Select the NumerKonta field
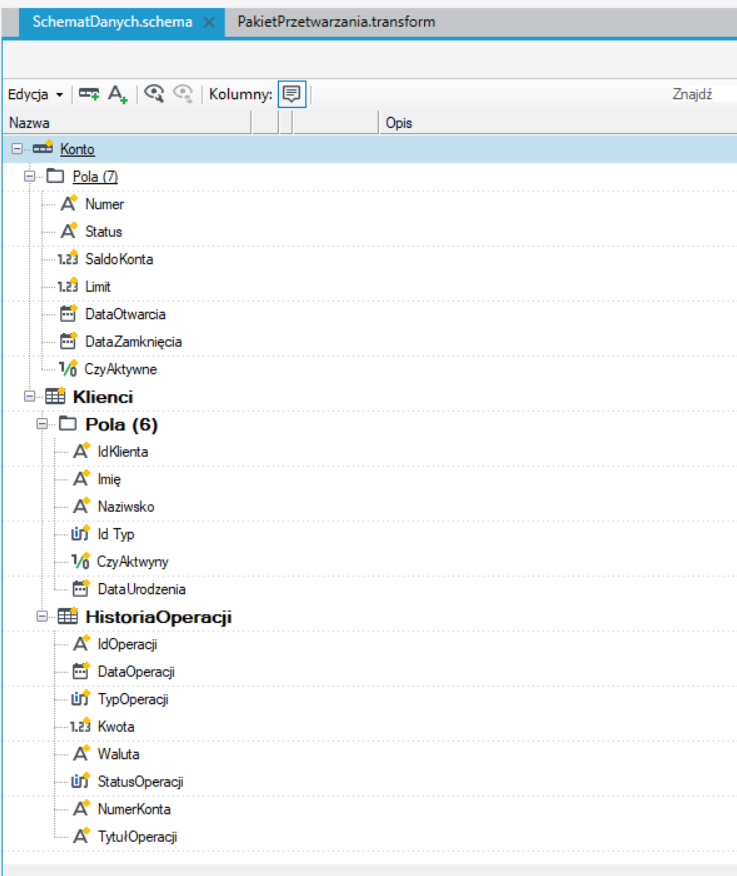The image size is (737, 876). 134,809
